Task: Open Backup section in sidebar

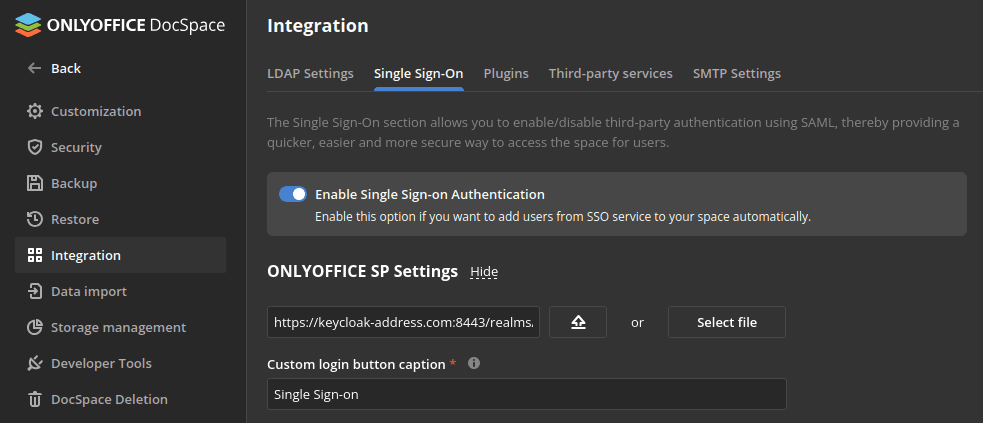Action: [x=120, y=183]
